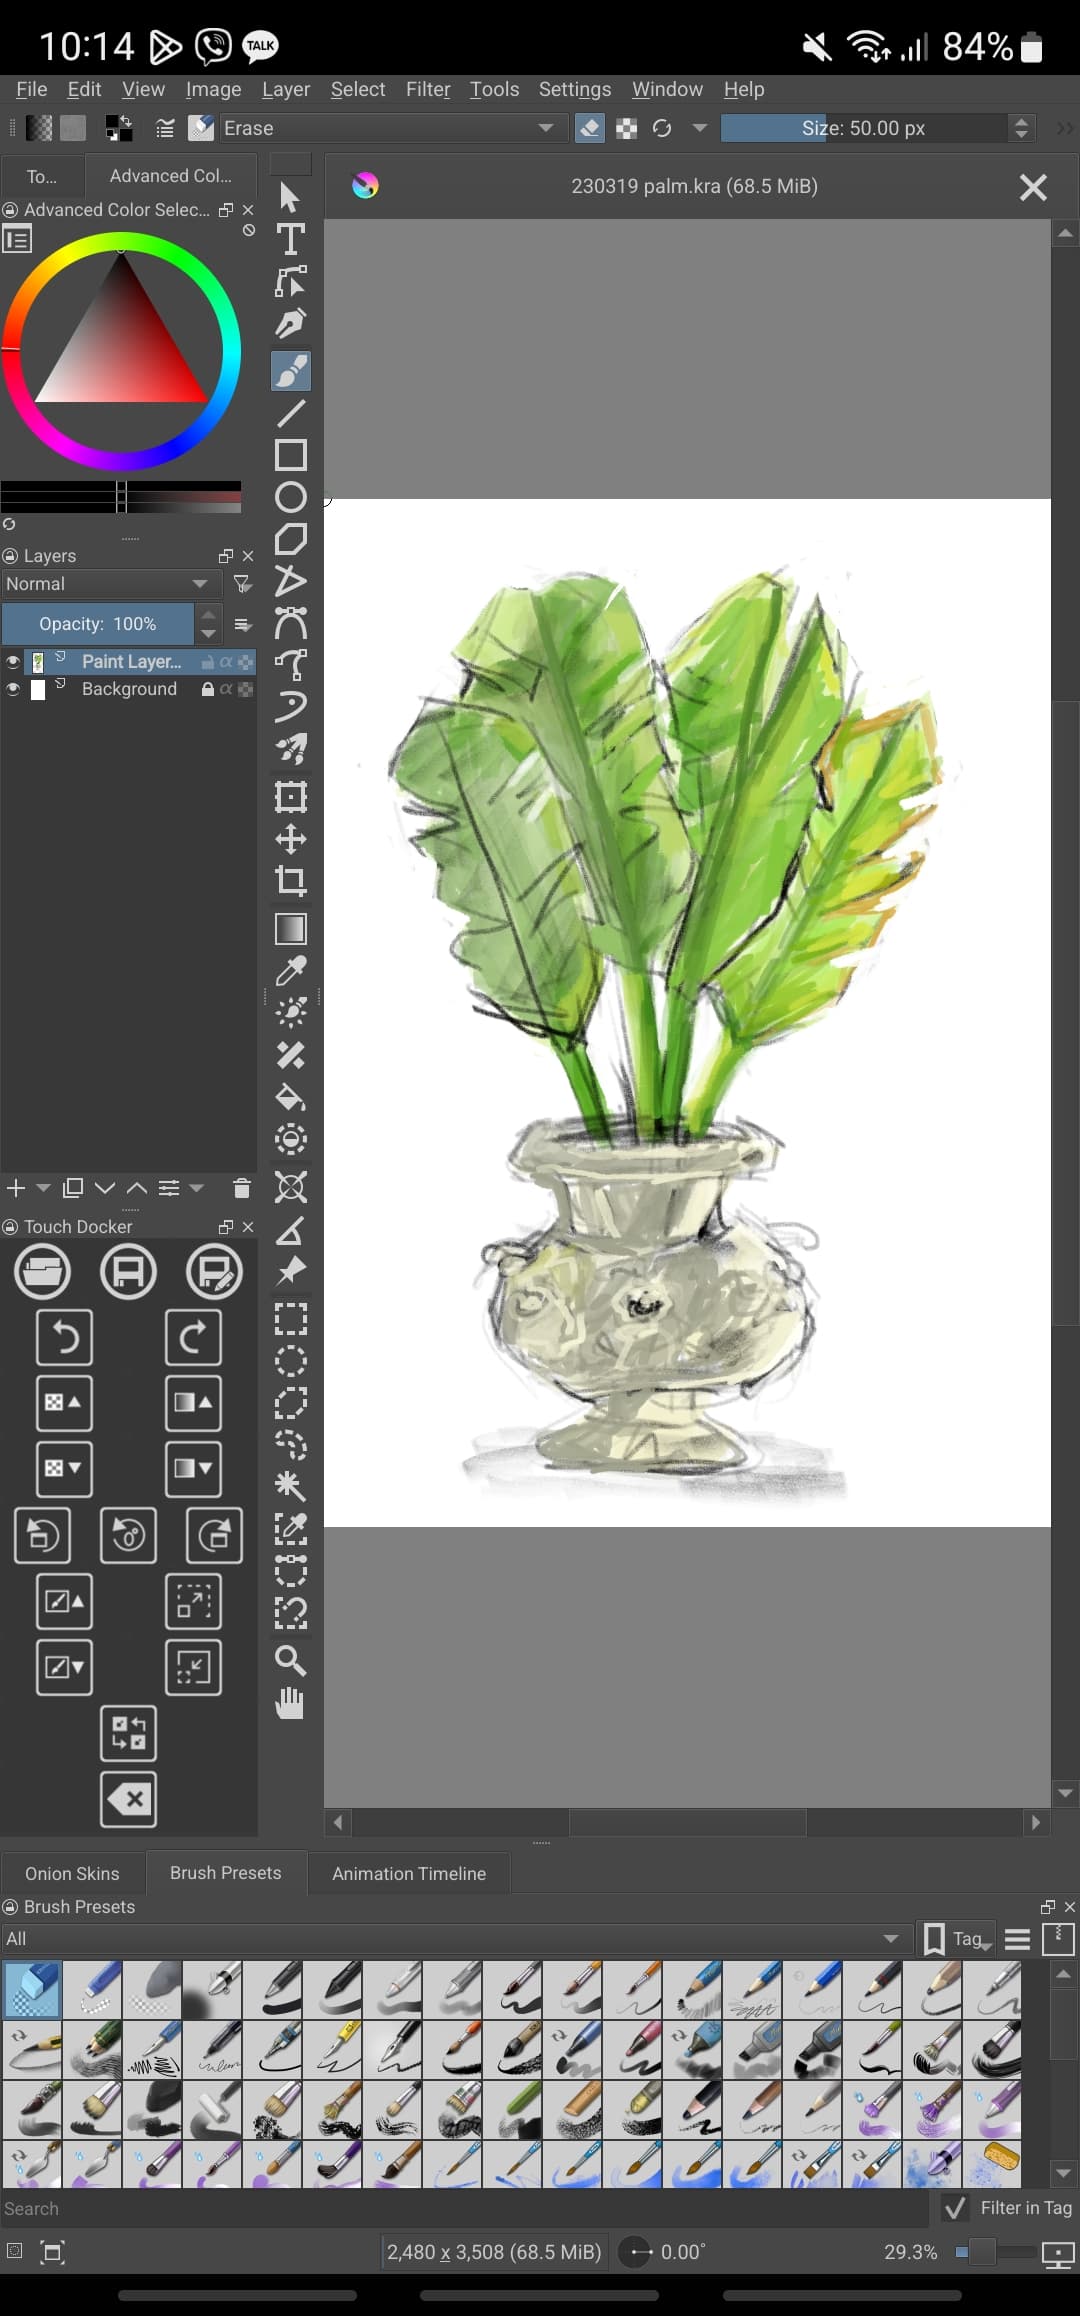
Task: Open the Filter menu
Action: point(428,89)
